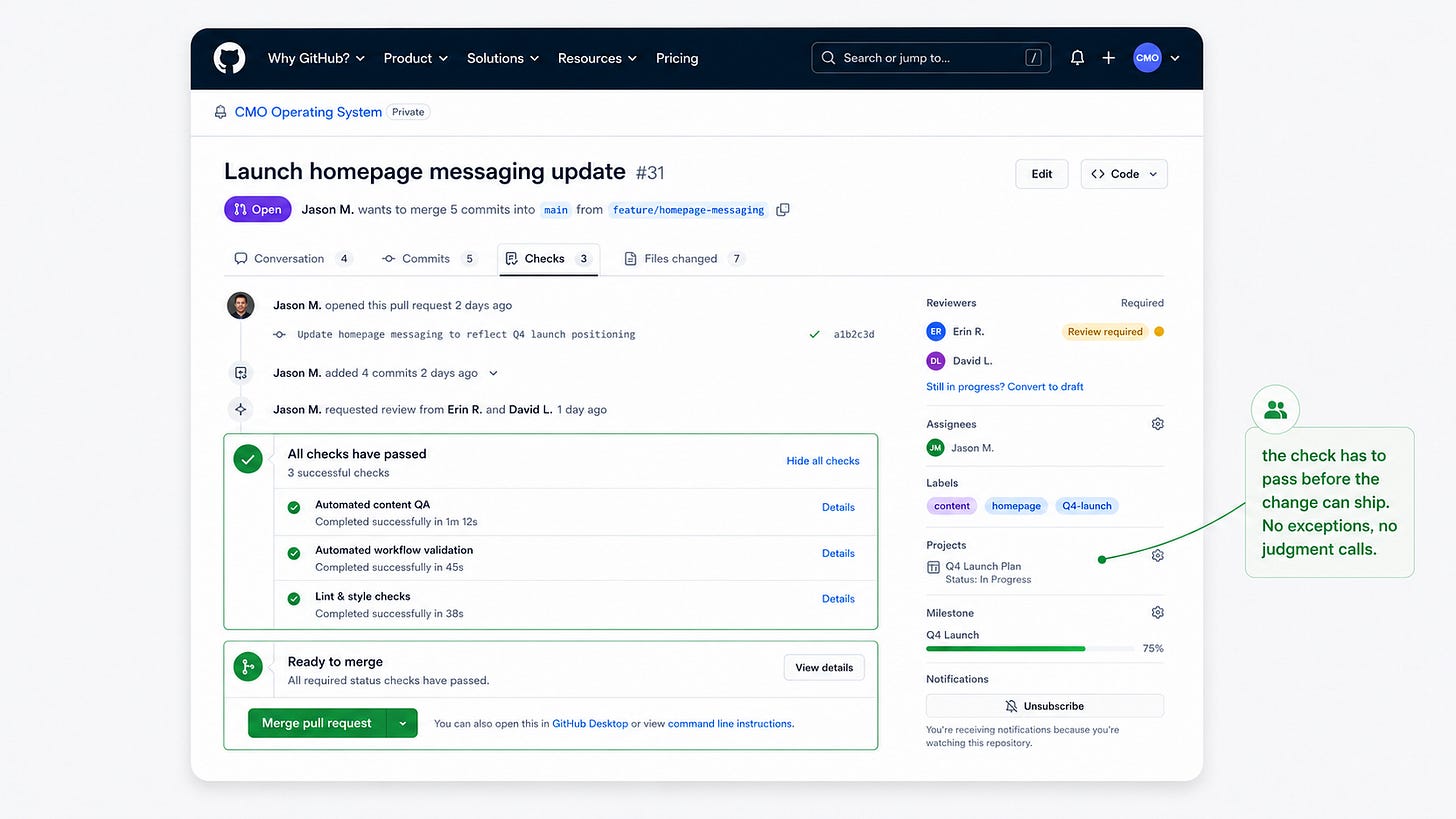Click the Lint & style checks success icon

(x=294, y=599)
